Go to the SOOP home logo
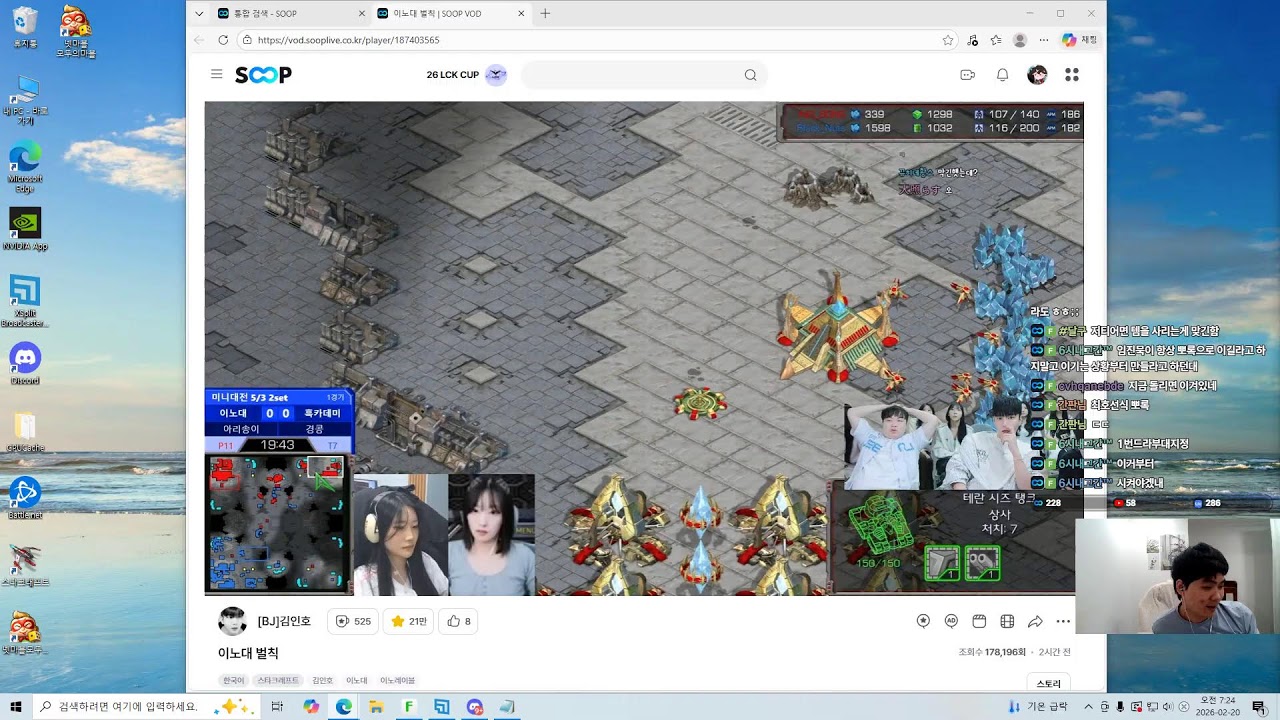Image resolution: width=1280 pixels, height=720 pixels. [x=263, y=75]
